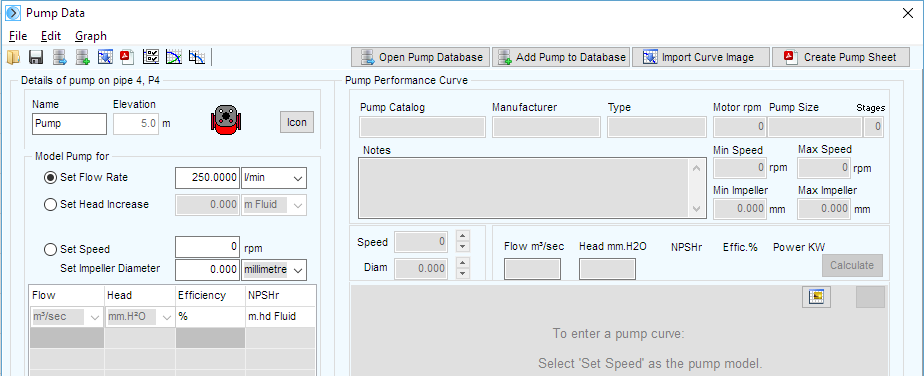Click the flow rate value 250.0000 field
Image resolution: width=924 pixels, height=376 pixels.
click(207, 177)
